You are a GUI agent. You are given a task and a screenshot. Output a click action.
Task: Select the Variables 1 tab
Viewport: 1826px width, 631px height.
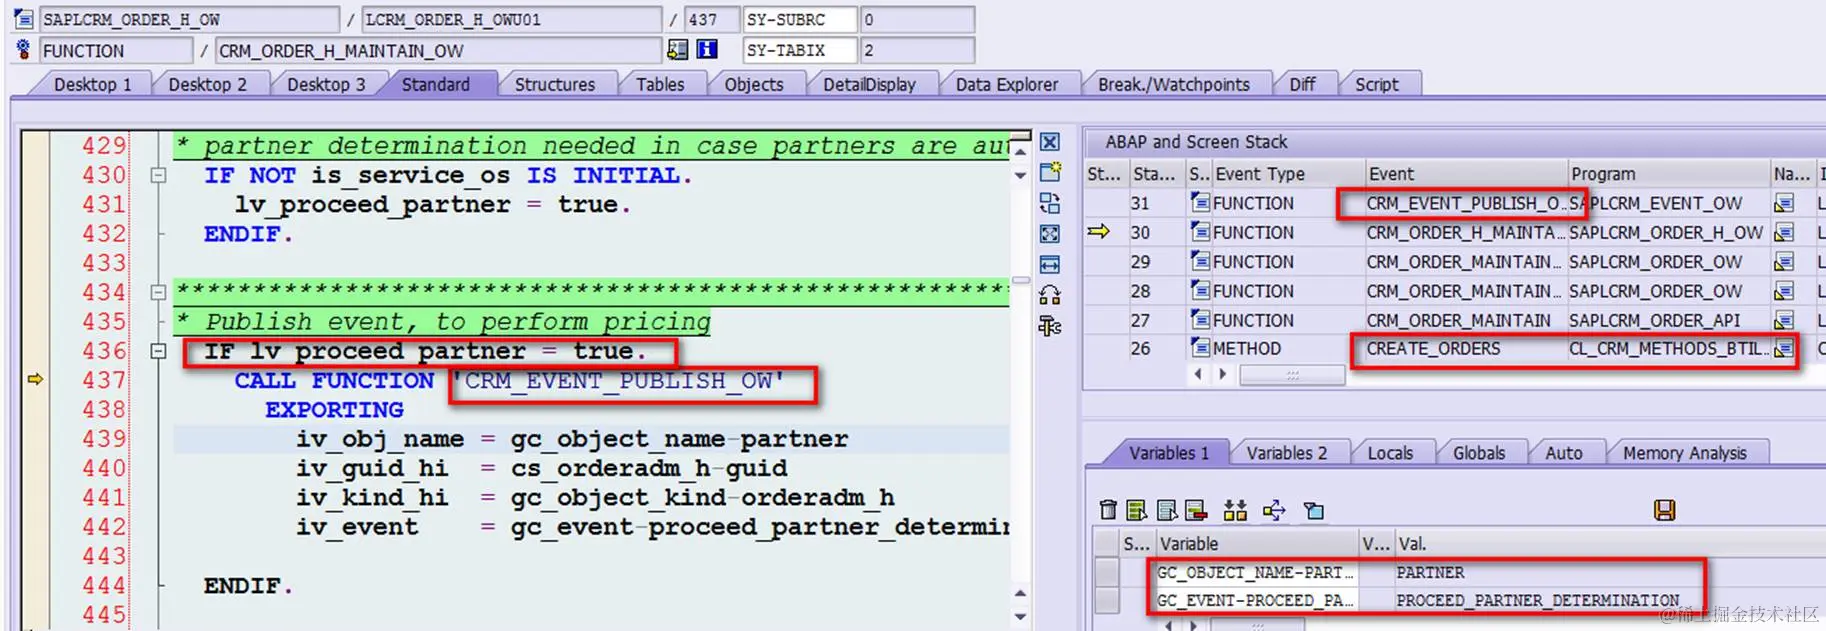[x=1169, y=453]
